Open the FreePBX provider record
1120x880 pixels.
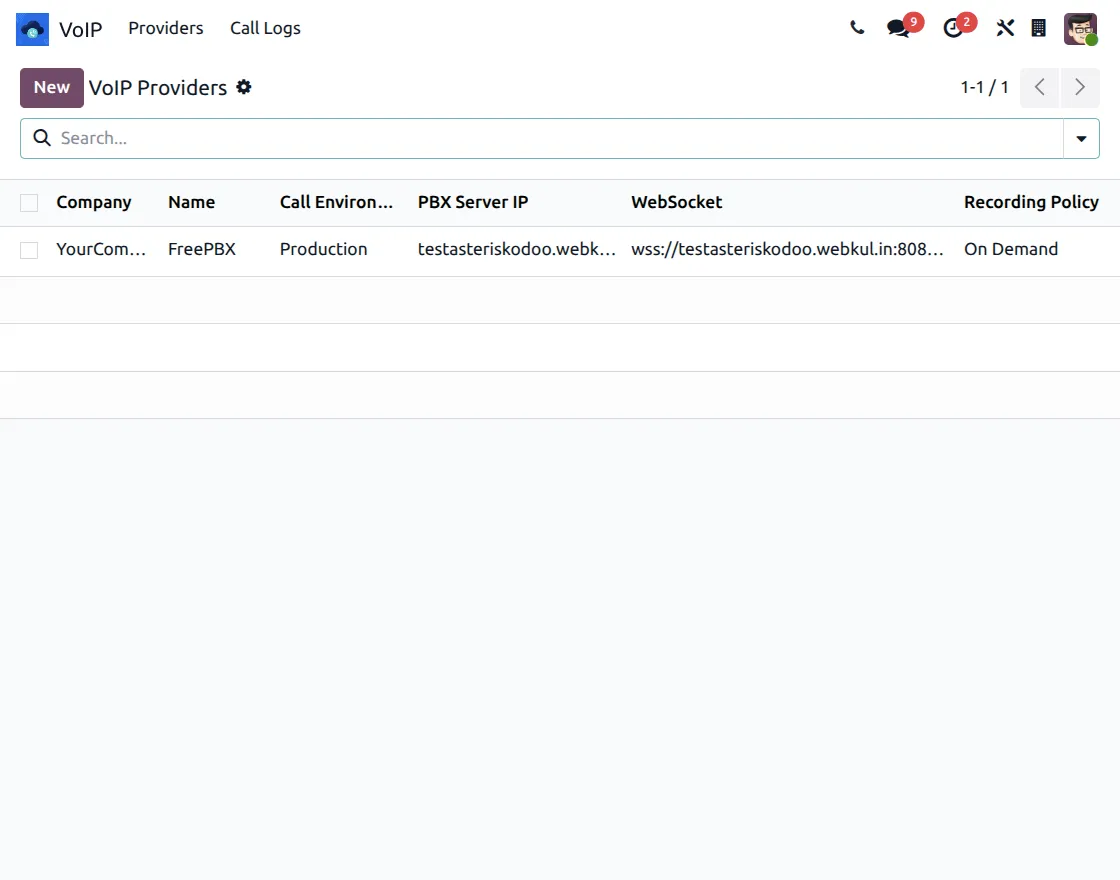[202, 249]
